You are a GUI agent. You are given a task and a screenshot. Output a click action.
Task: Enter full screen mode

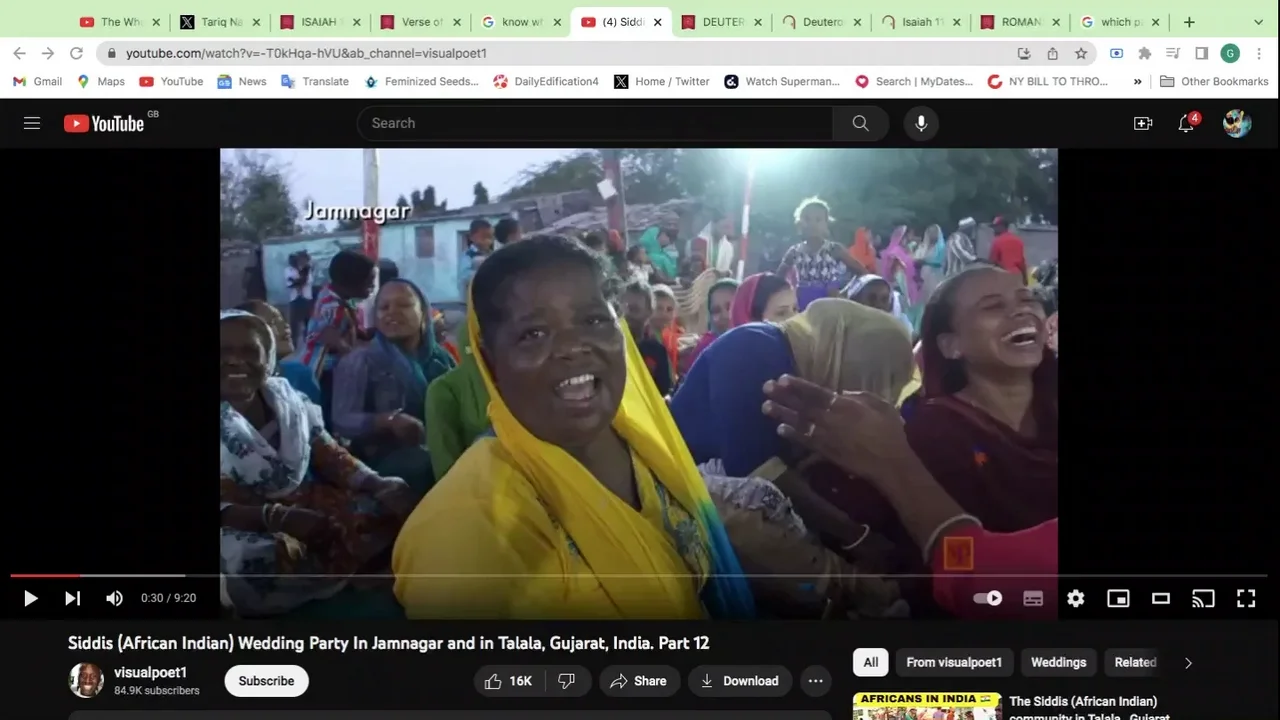[x=1246, y=598]
